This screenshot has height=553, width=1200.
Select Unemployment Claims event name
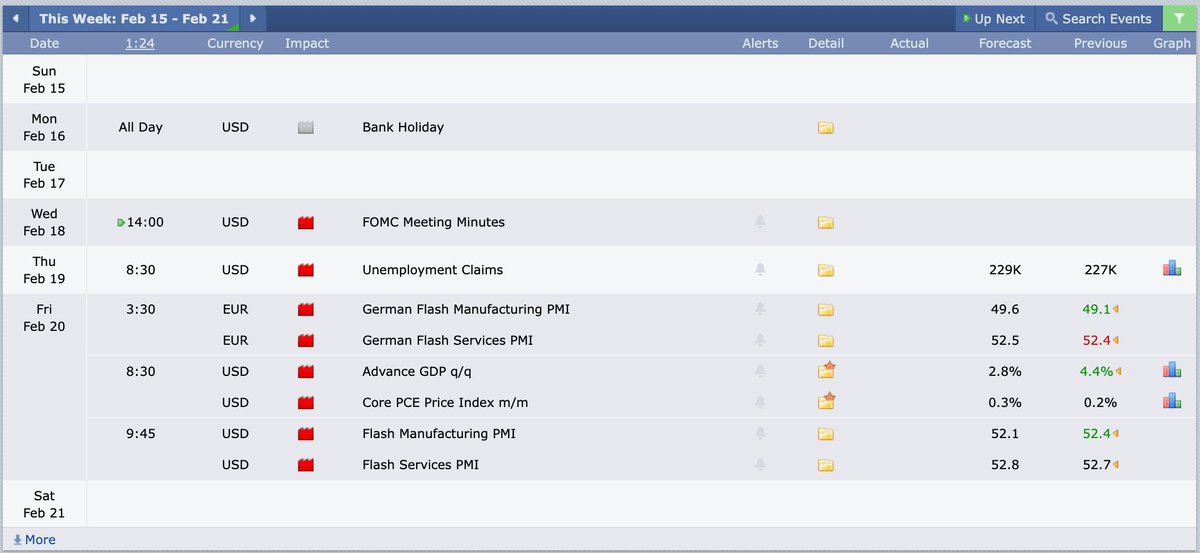432,269
